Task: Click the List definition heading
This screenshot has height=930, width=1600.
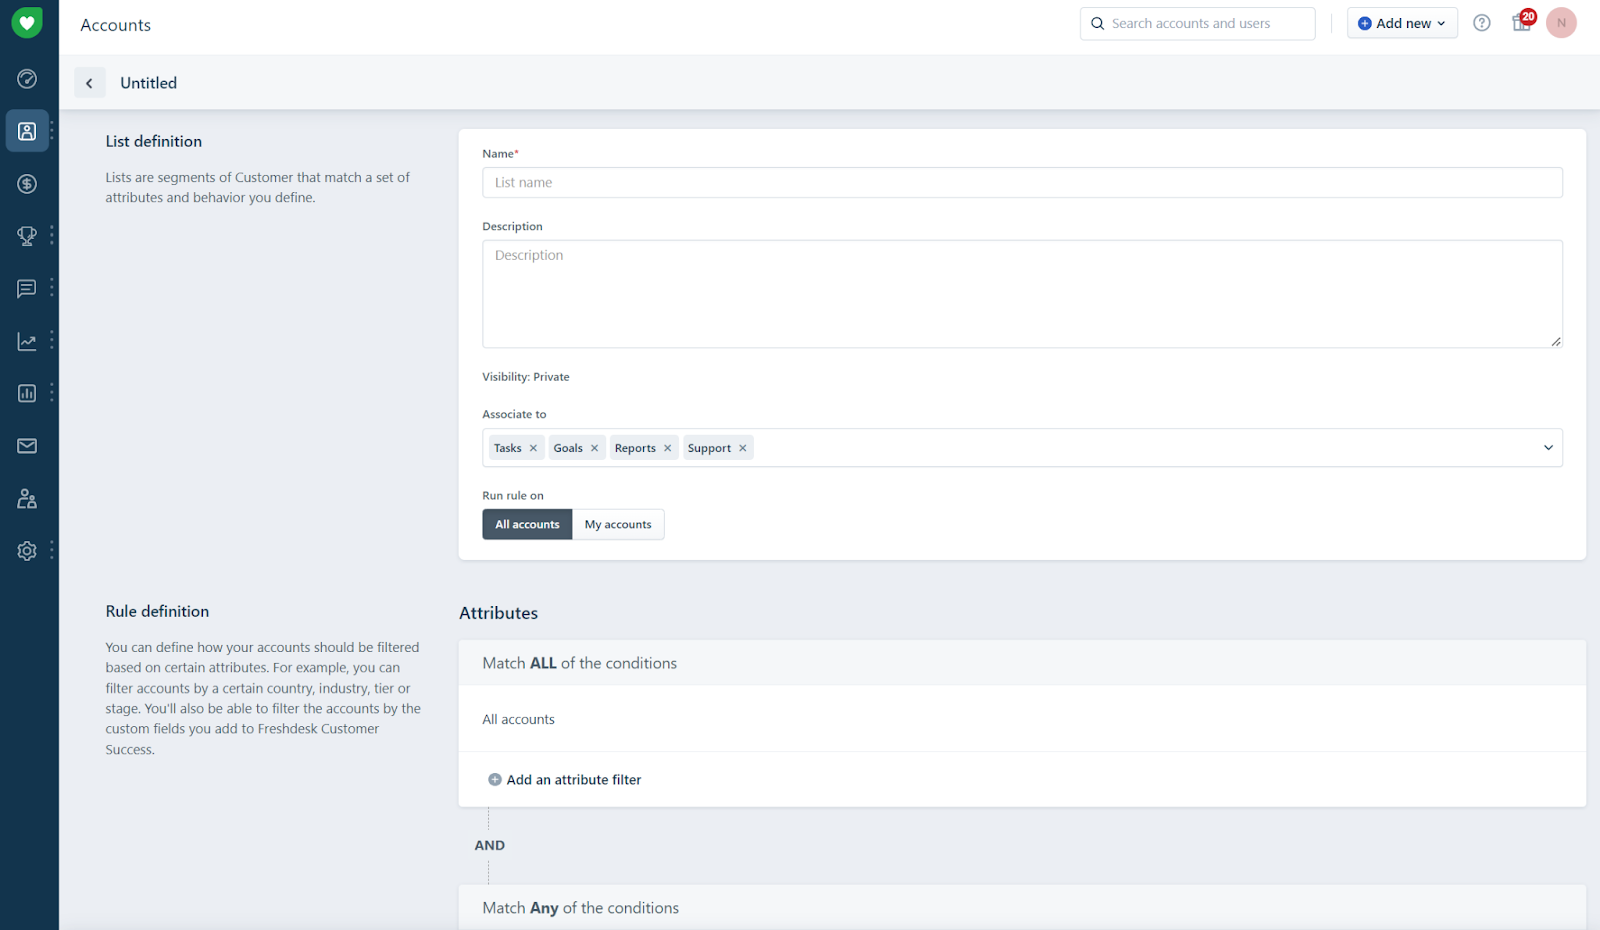Action: [154, 141]
